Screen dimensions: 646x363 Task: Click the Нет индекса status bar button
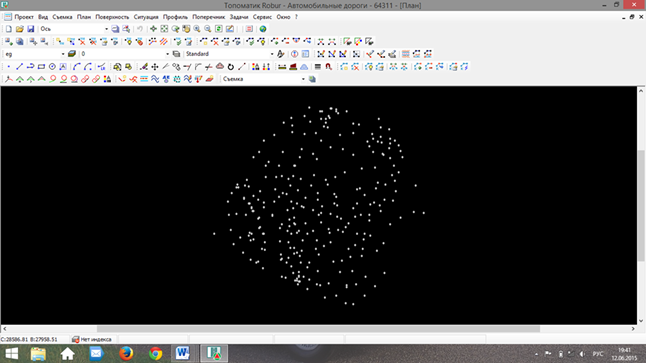click(91, 340)
